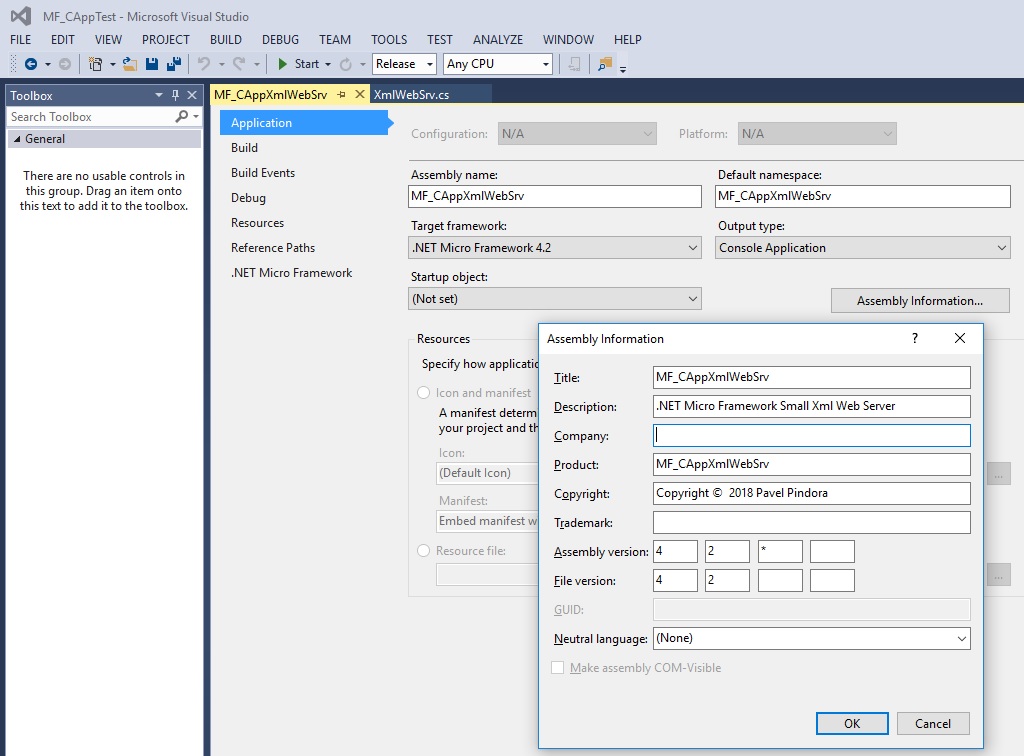Pin the Toolbox panel with pushpin icon
Viewport: 1024px width, 756px height.
176,95
